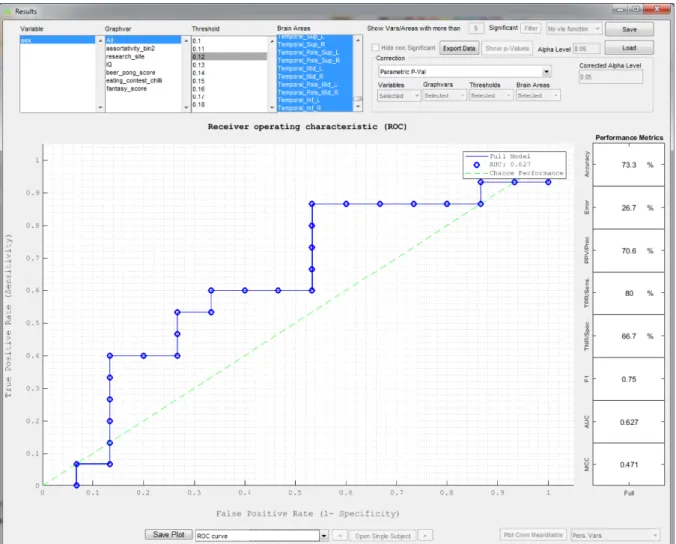The height and width of the screenshot is (544, 676).
Task: Click the F1 0.75 metric cell
Action: [x=629, y=379]
